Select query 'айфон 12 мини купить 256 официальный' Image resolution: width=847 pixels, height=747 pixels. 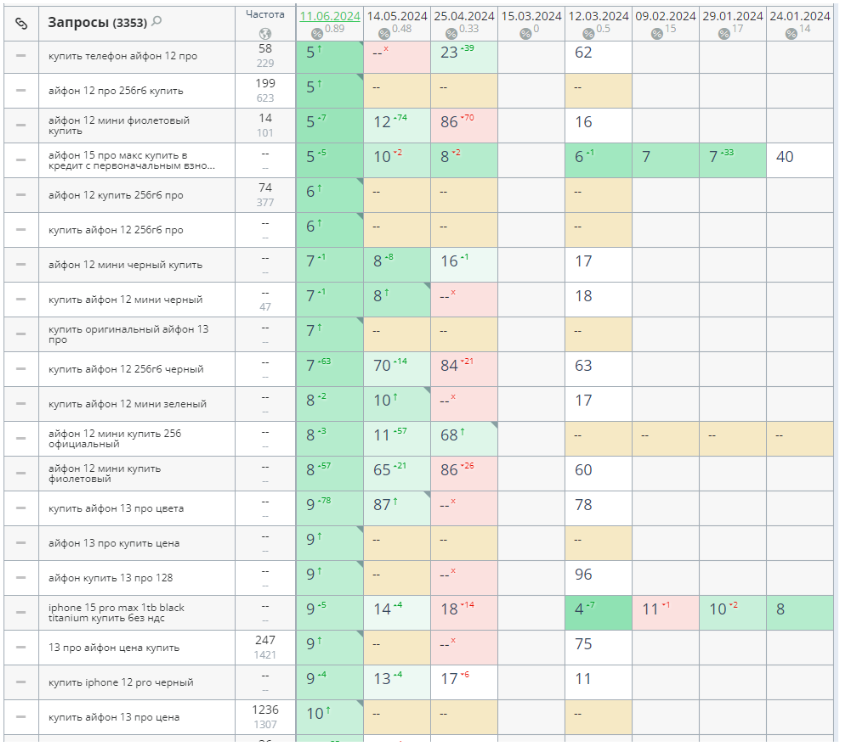click(115, 439)
